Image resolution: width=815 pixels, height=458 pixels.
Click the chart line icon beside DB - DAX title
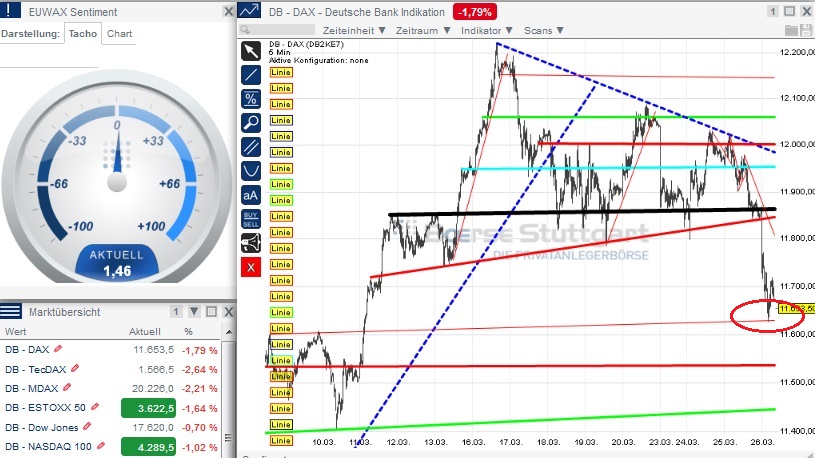(x=249, y=11)
